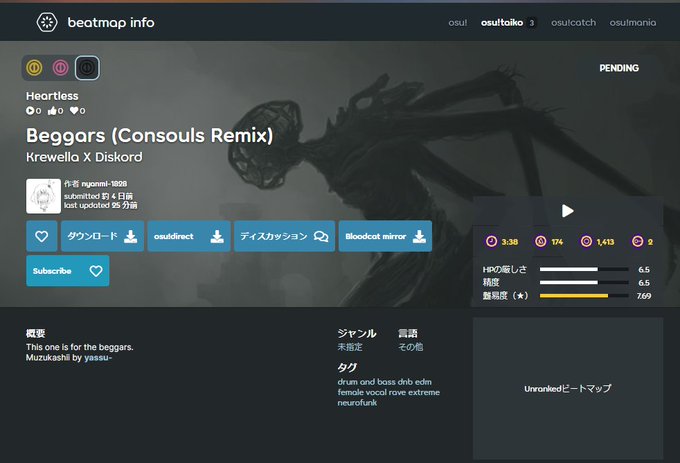Click the HPの厳しさ stat bar
The width and height of the screenshot is (680, 463).
click(584, 269)
